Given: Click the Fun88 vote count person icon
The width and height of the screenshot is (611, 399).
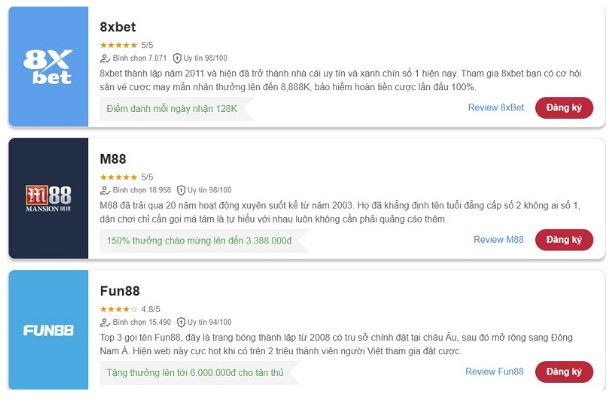Looking at the screenshot, I should [105, 323].
